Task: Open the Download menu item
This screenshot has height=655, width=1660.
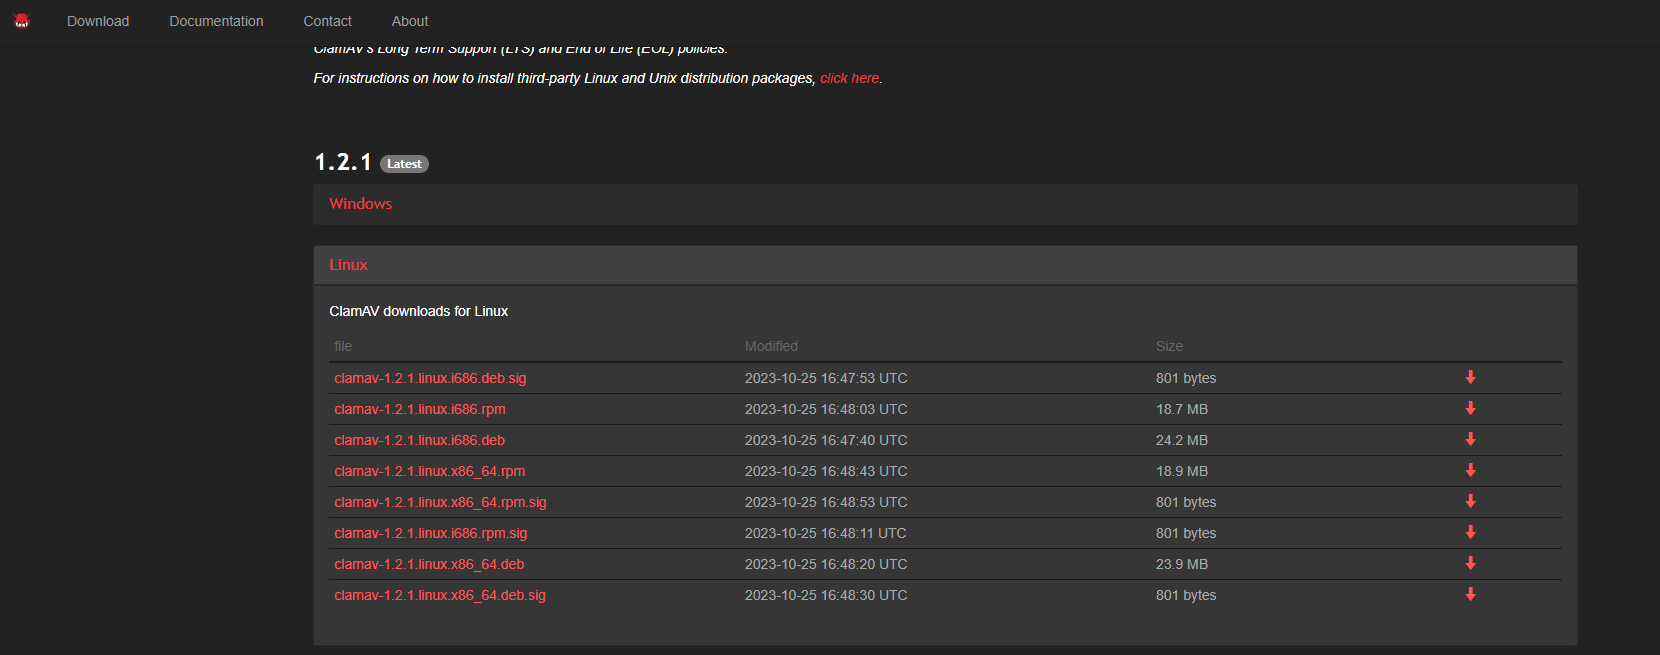Action: tap(98, 21)
